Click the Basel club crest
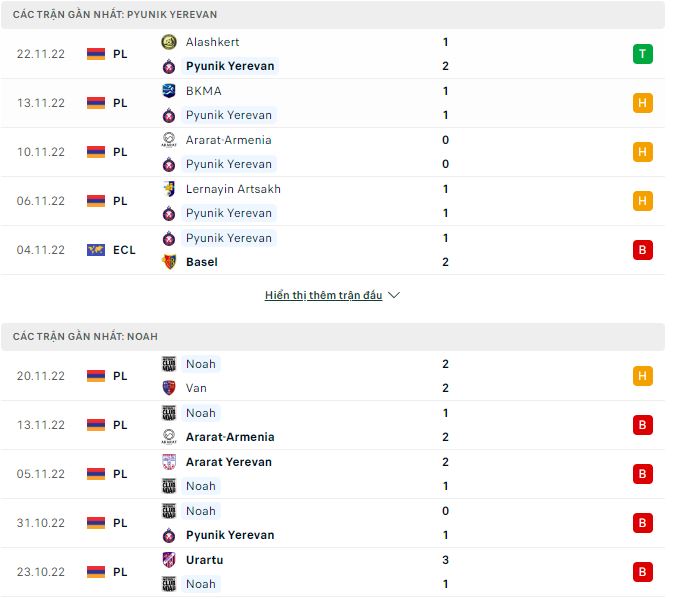The width and height of the screenshot is (676, 599). point(169,262)
